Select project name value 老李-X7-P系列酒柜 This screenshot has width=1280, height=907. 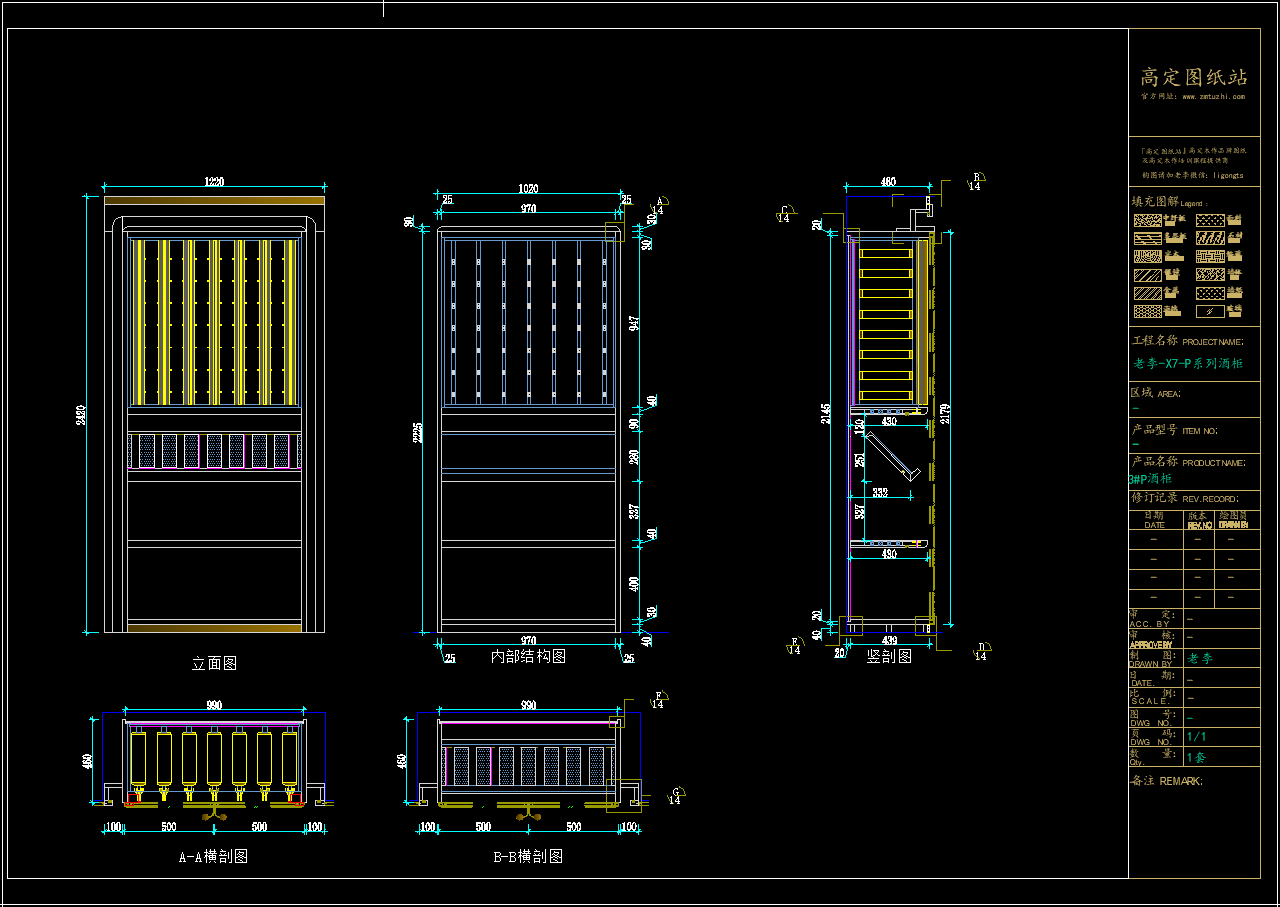point(1188,364)
